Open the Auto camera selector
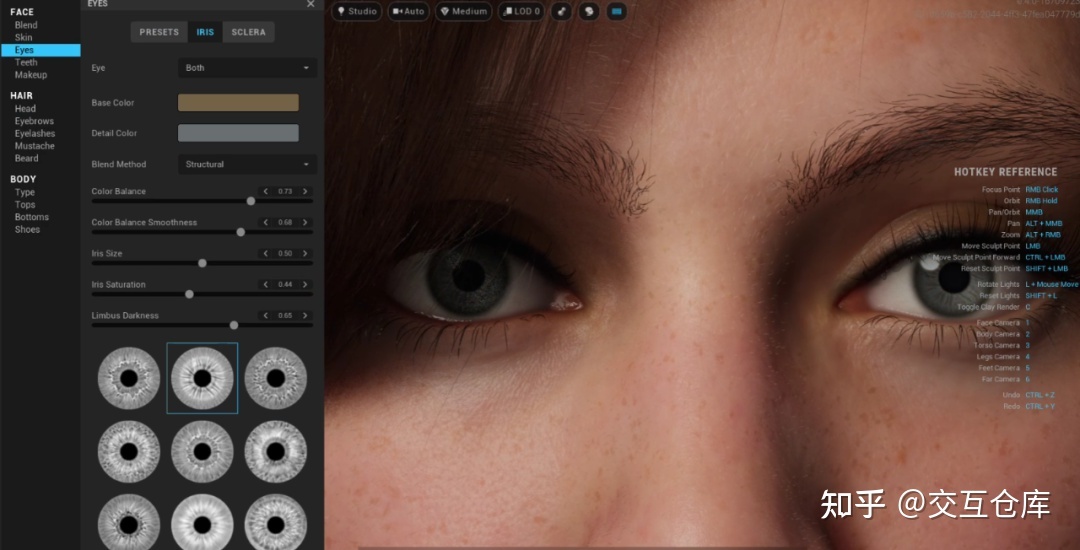Viewport: 1080px width, 550px height. [x=408, y=12]
